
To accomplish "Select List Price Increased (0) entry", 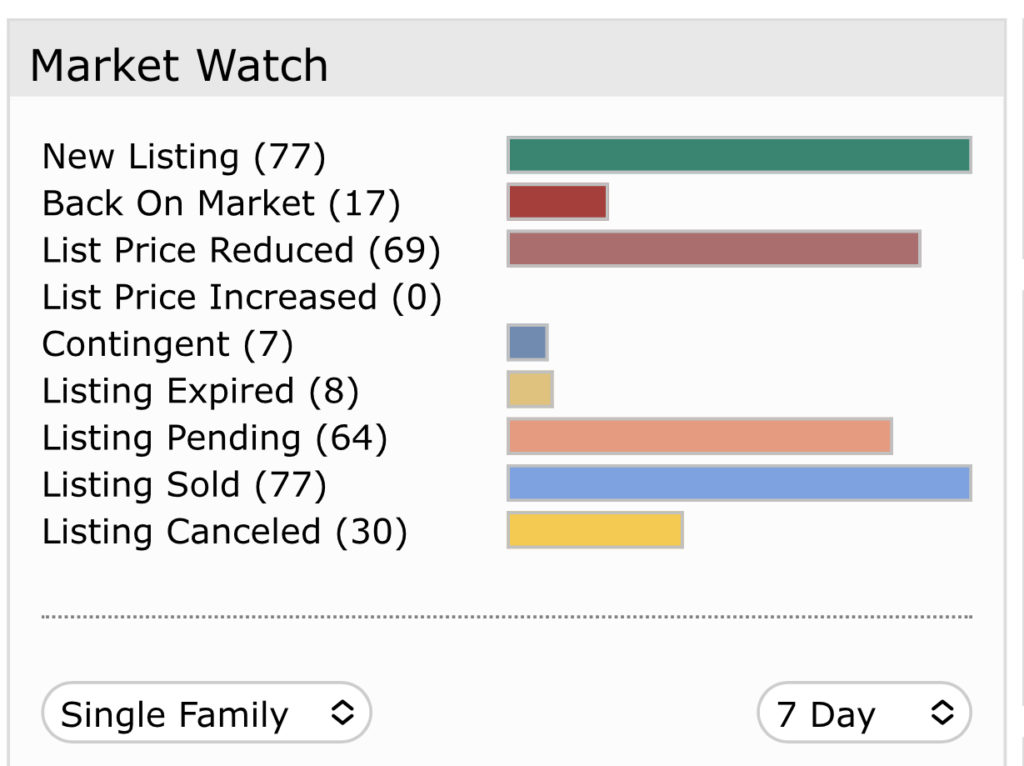I will (242, 297).
